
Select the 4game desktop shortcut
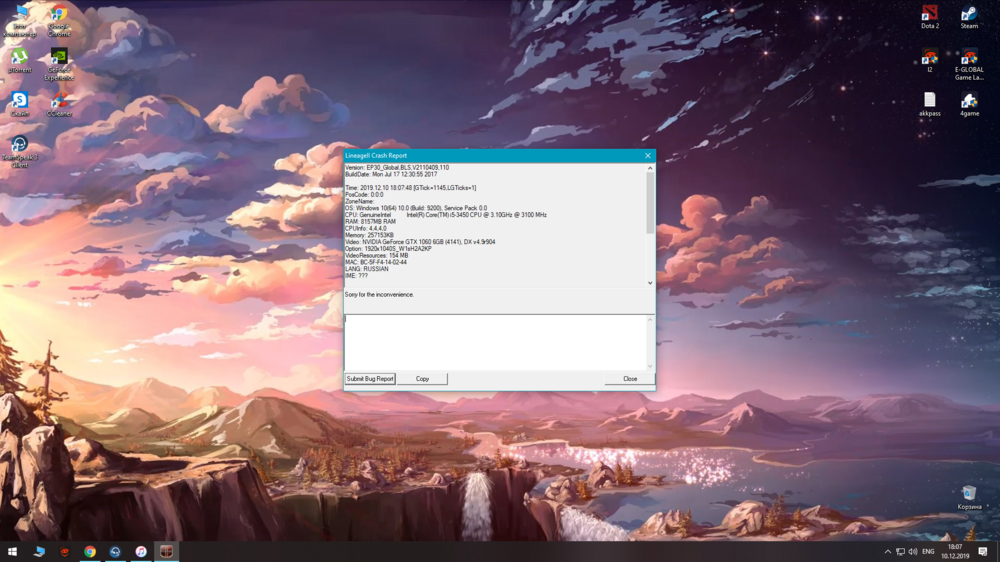tap(969, 102)
